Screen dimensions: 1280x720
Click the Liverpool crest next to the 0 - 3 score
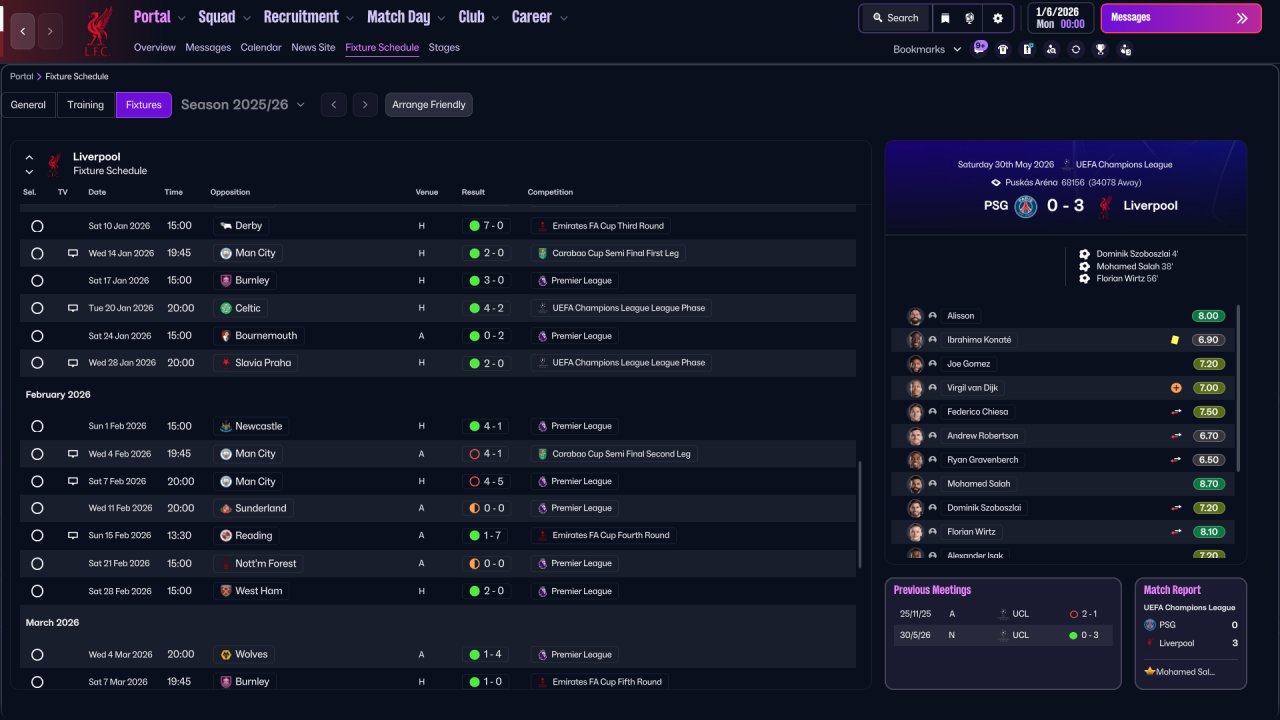1106,206
